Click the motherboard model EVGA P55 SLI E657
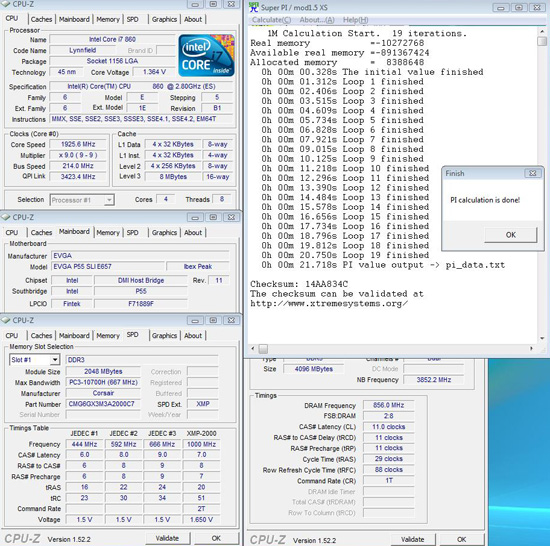550x546 pixels. (108, 267)
